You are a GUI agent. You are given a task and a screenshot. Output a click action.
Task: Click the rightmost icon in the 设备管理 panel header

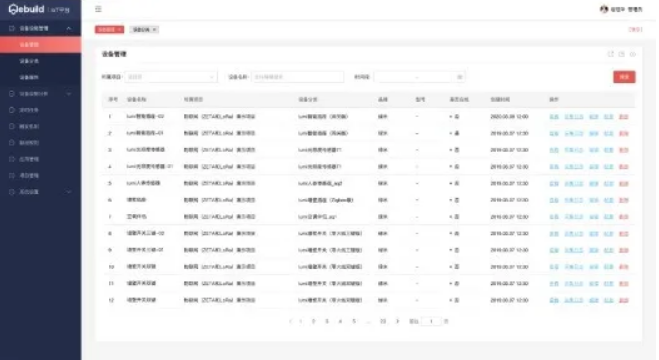(x=633, y=54)
